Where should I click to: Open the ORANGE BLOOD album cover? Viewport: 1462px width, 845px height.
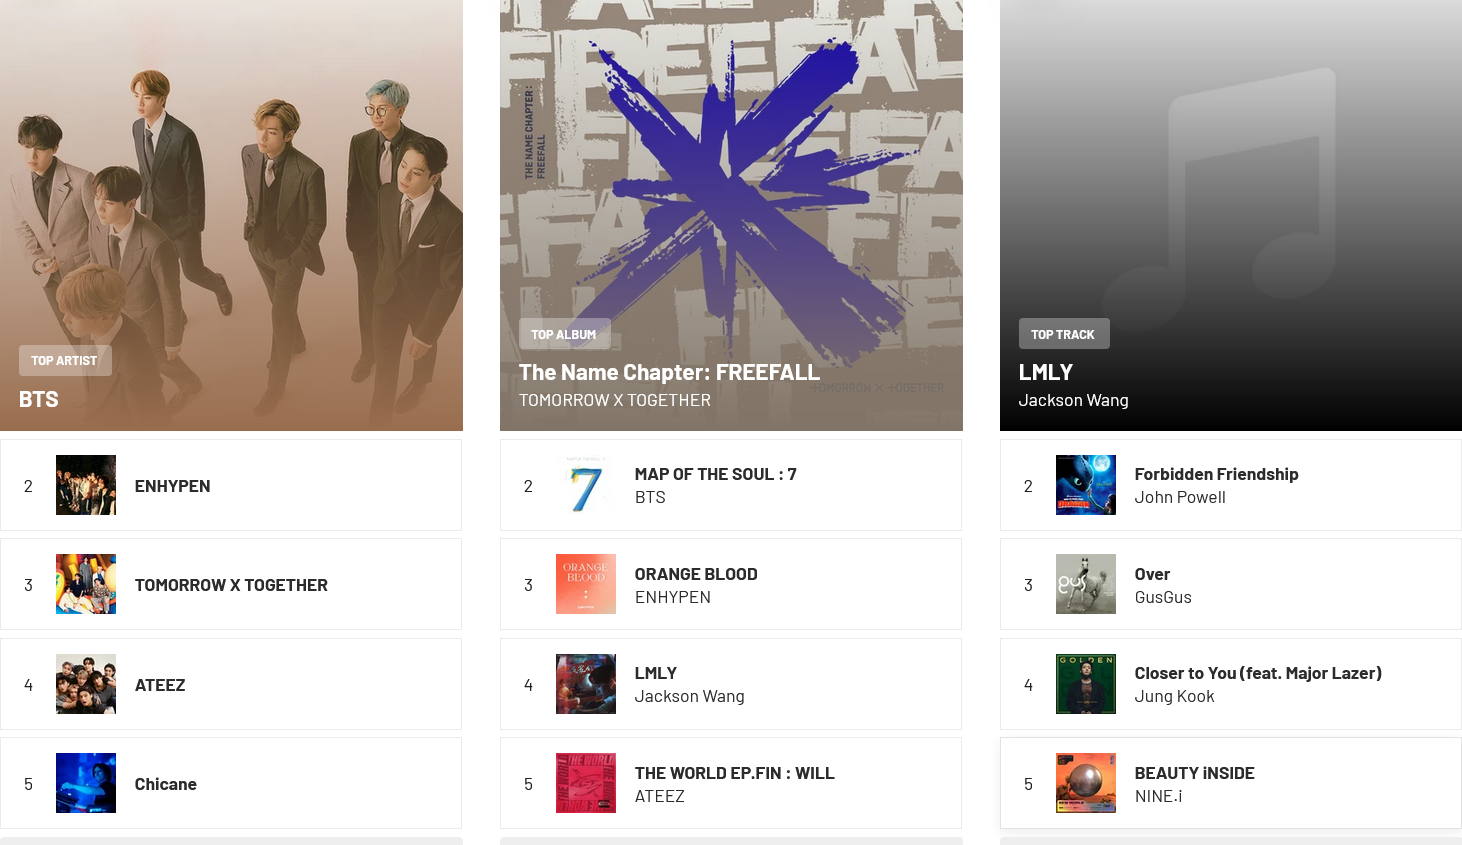[586, 584]
